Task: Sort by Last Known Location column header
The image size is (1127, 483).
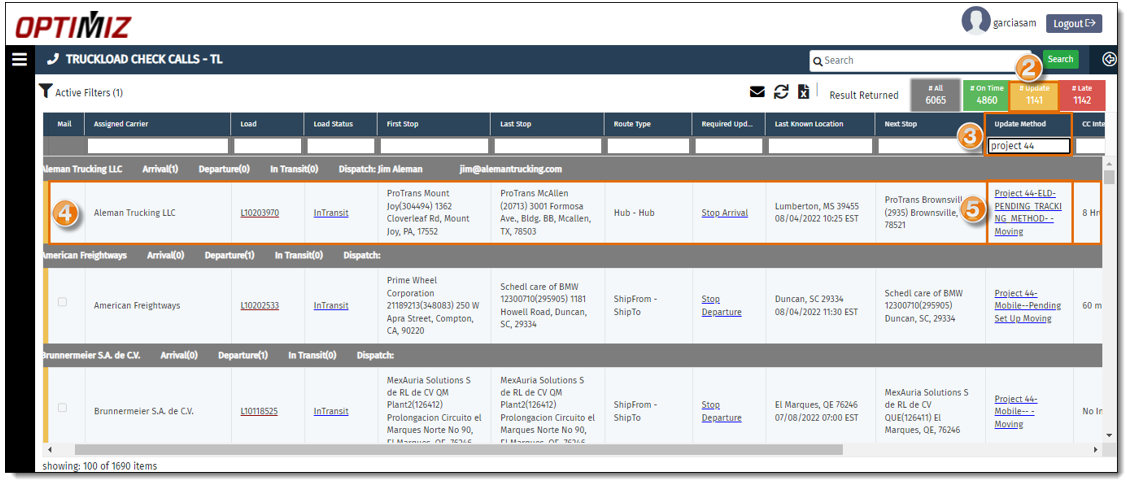Action: point(821,124)
